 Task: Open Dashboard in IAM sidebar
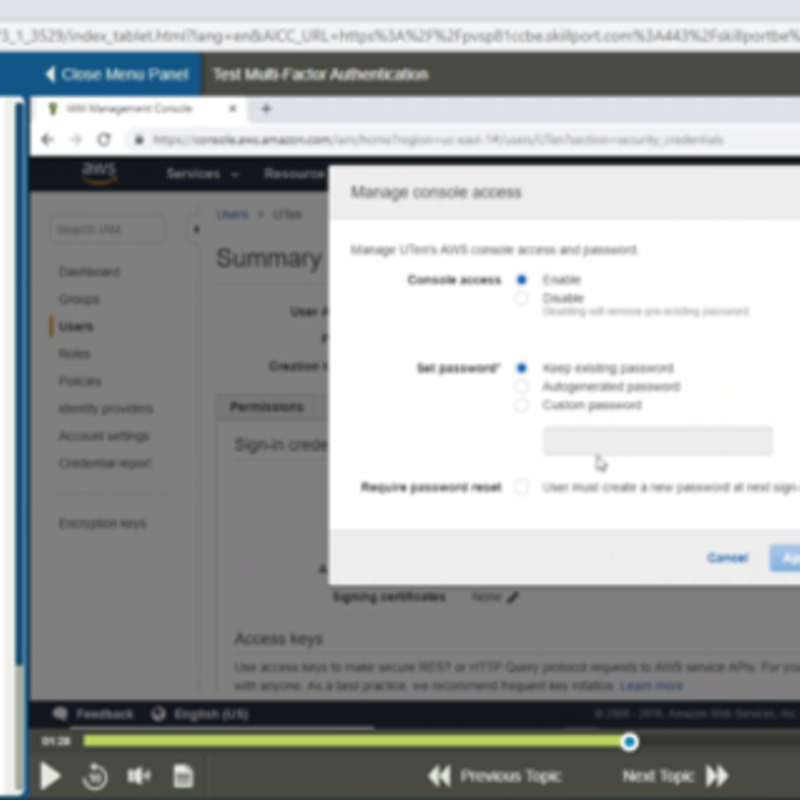tap(89, 271)
